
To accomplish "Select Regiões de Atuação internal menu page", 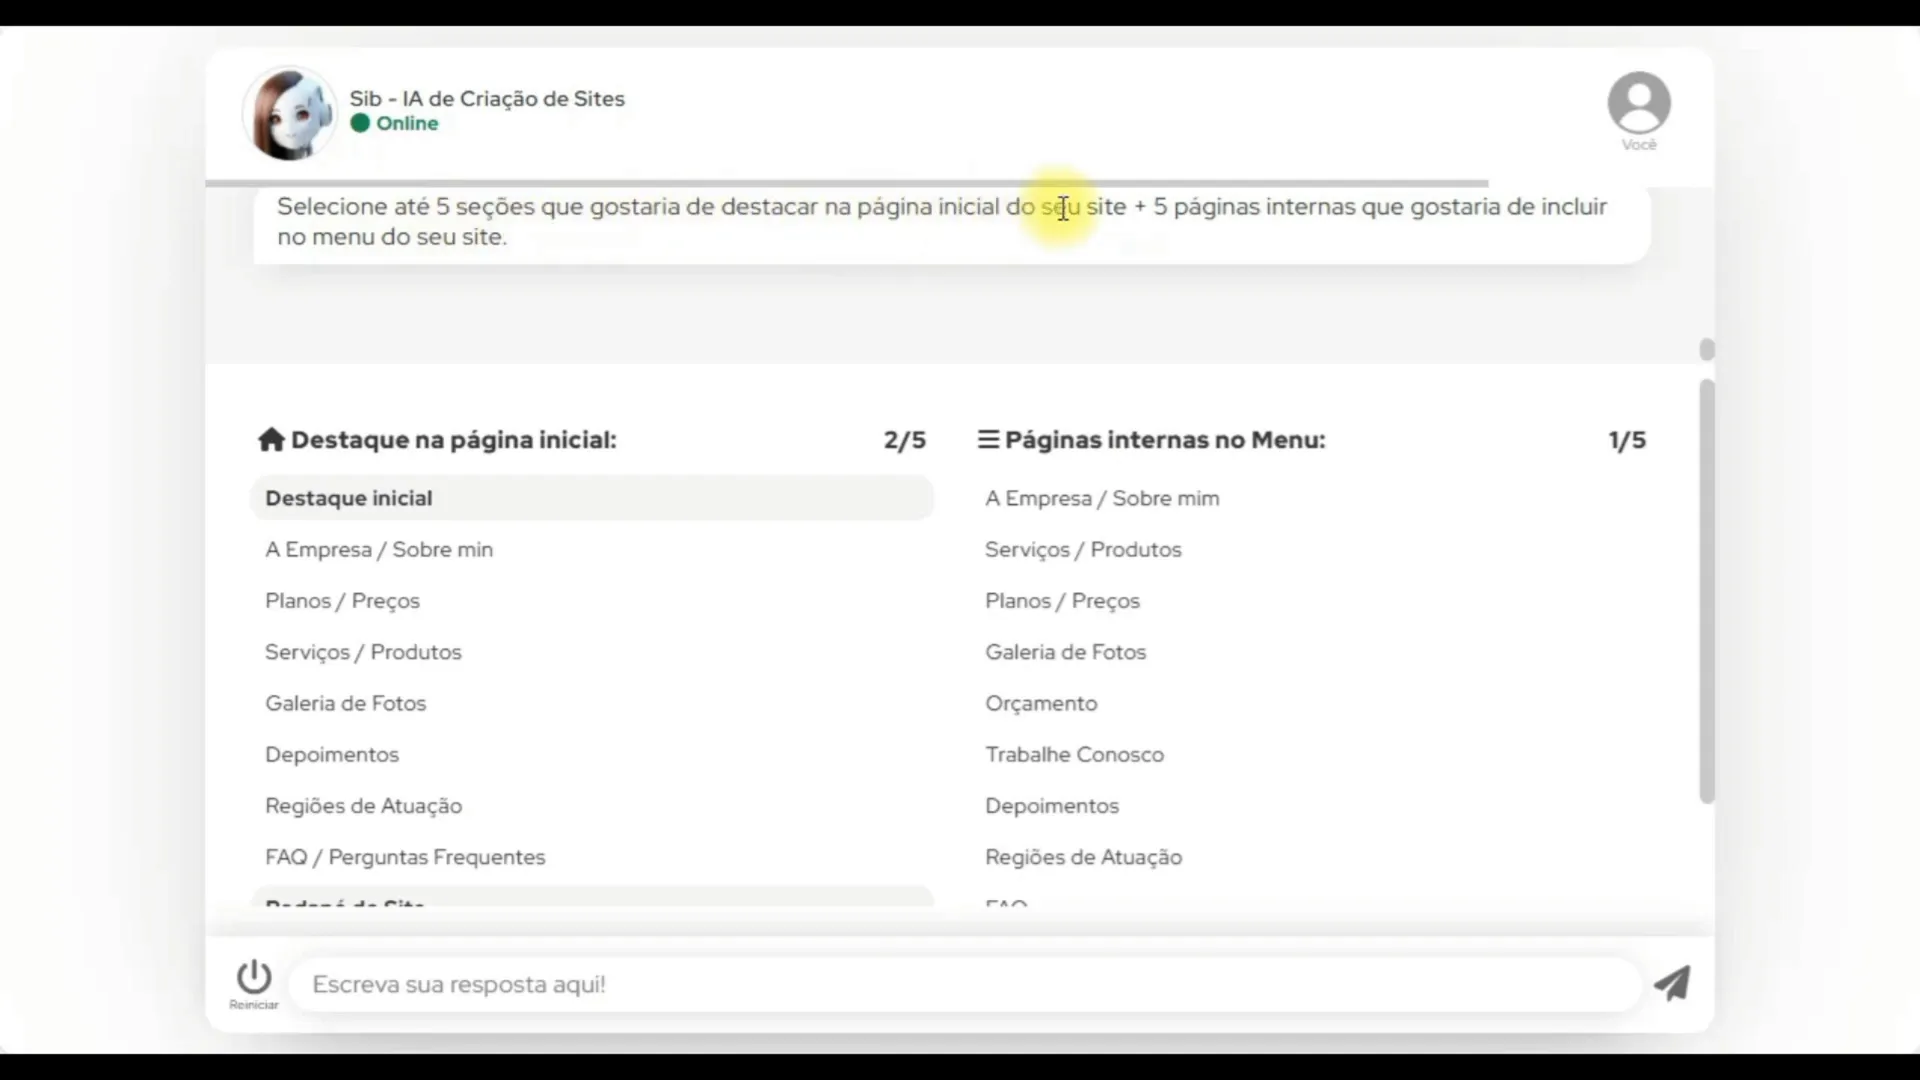I will tap(1083, 858).
